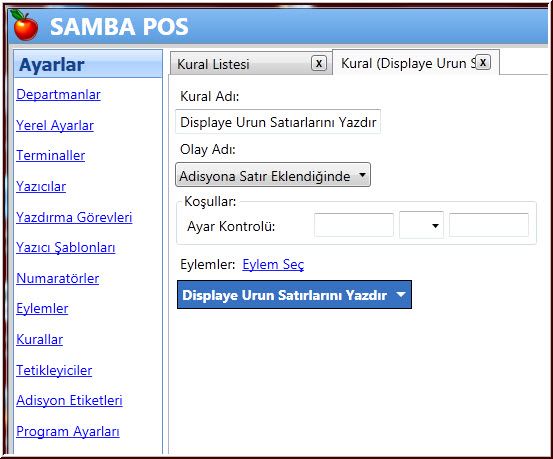Go to Yazıcı Şablonları

(66, 248)
